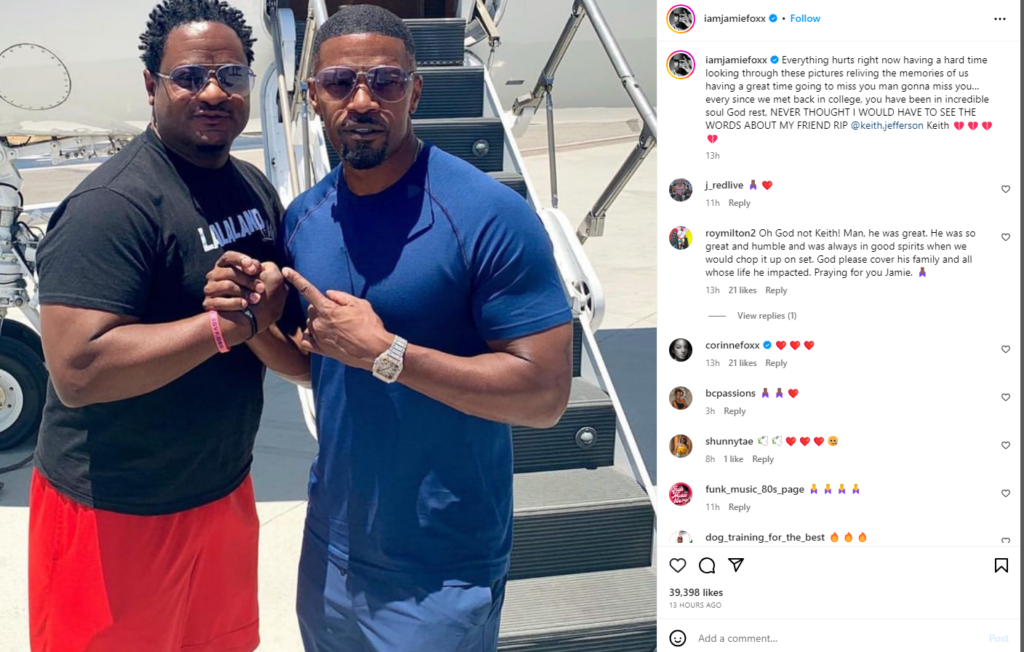View 21 likes on roymilton2's comment
1024x652 pixels.
743,290
